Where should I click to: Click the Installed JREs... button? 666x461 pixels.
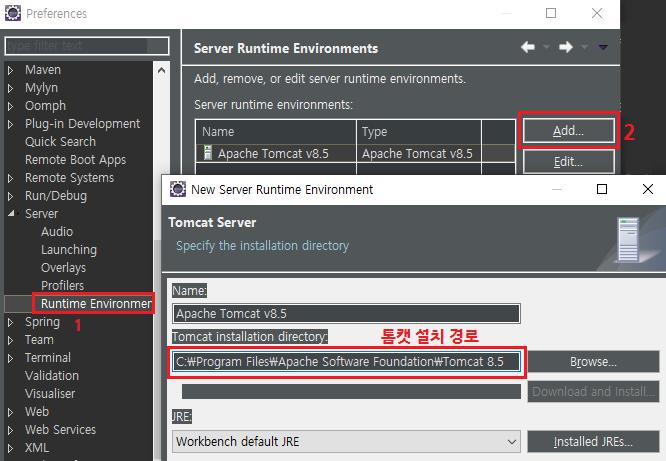point(593,441)
